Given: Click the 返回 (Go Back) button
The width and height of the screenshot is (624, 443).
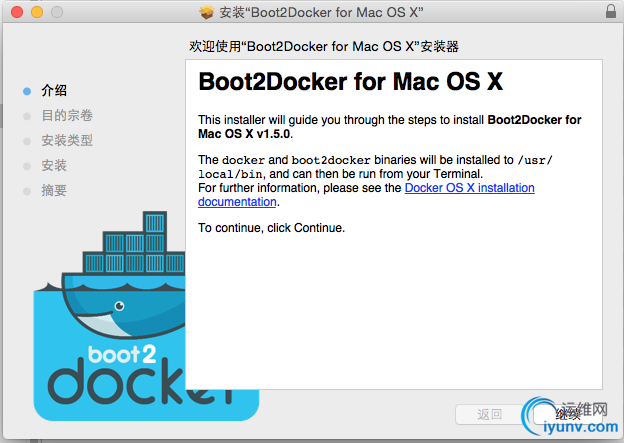Looking at the screenshot, I should coord(489,414).
